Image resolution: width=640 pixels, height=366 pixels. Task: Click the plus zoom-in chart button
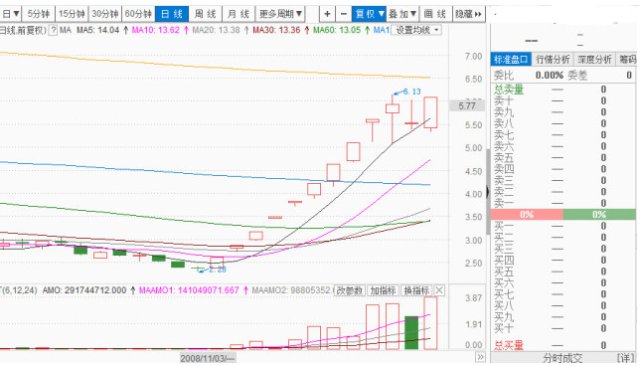327,14
